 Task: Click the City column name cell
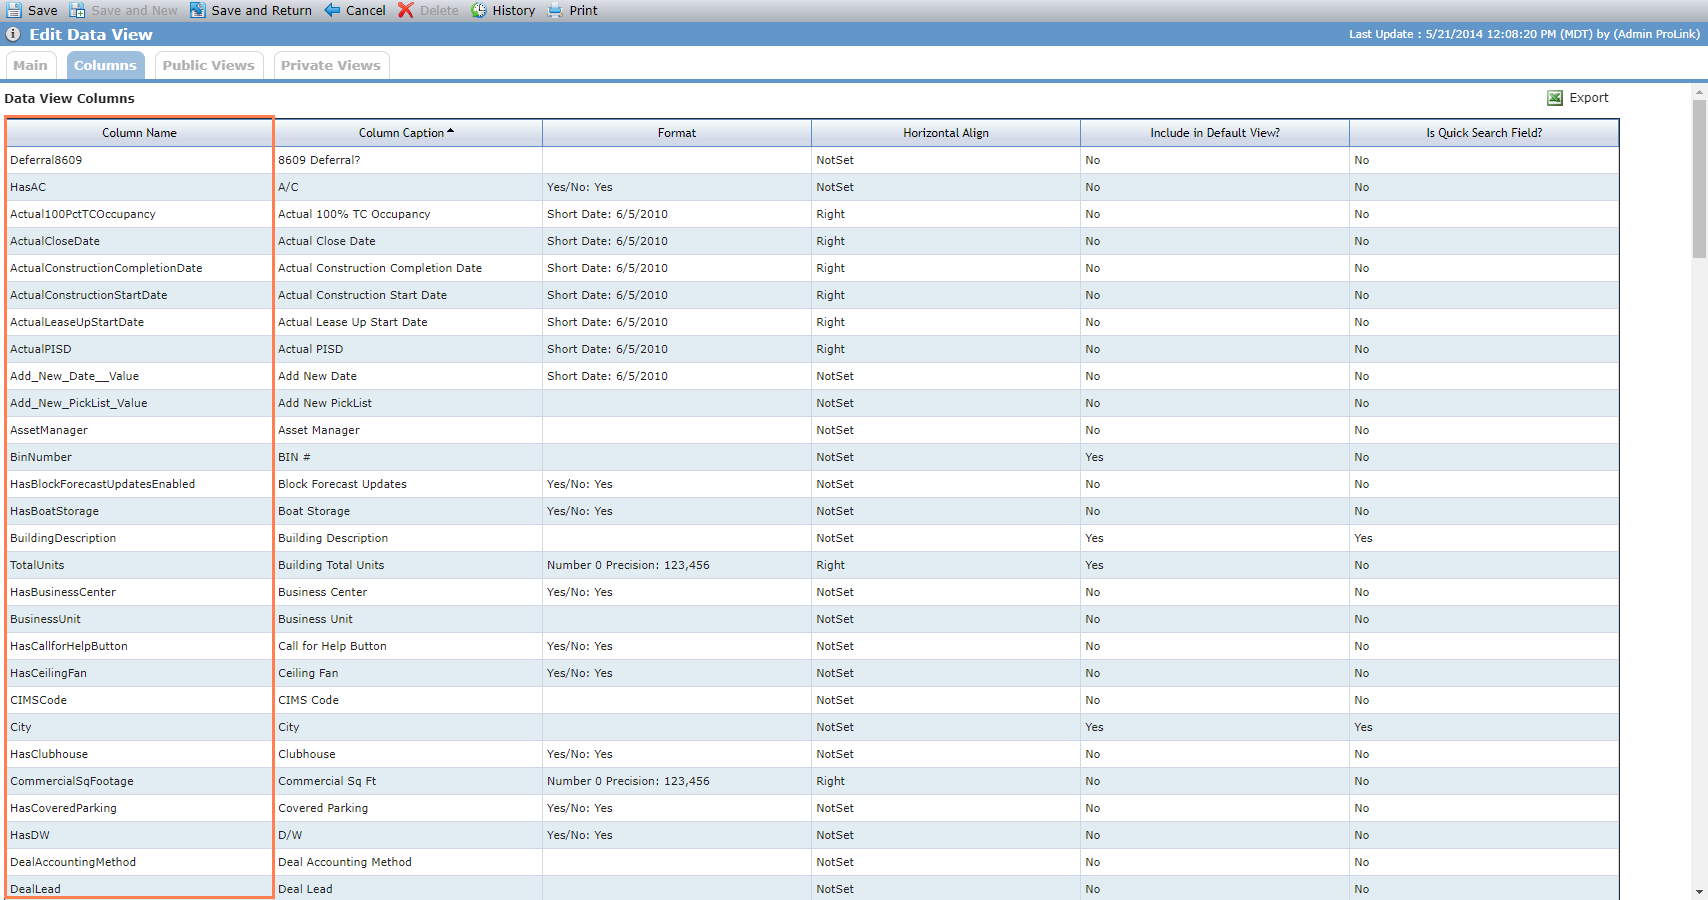point(139,727)
